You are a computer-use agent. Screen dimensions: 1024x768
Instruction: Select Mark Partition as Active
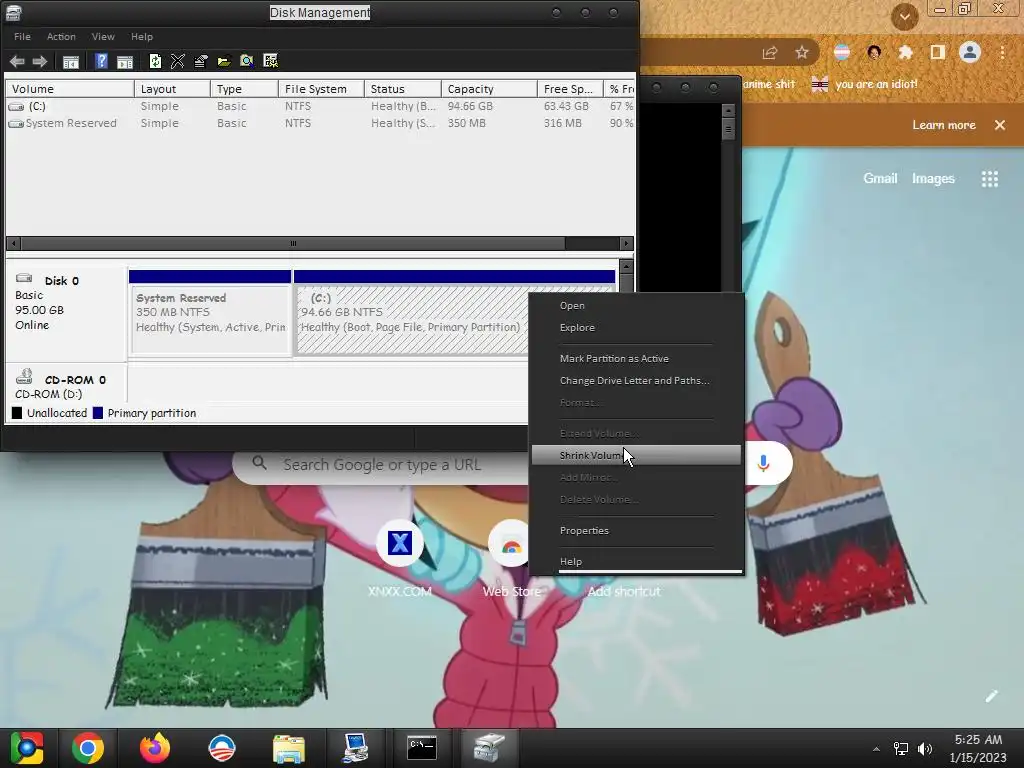(x=636, y=359)
